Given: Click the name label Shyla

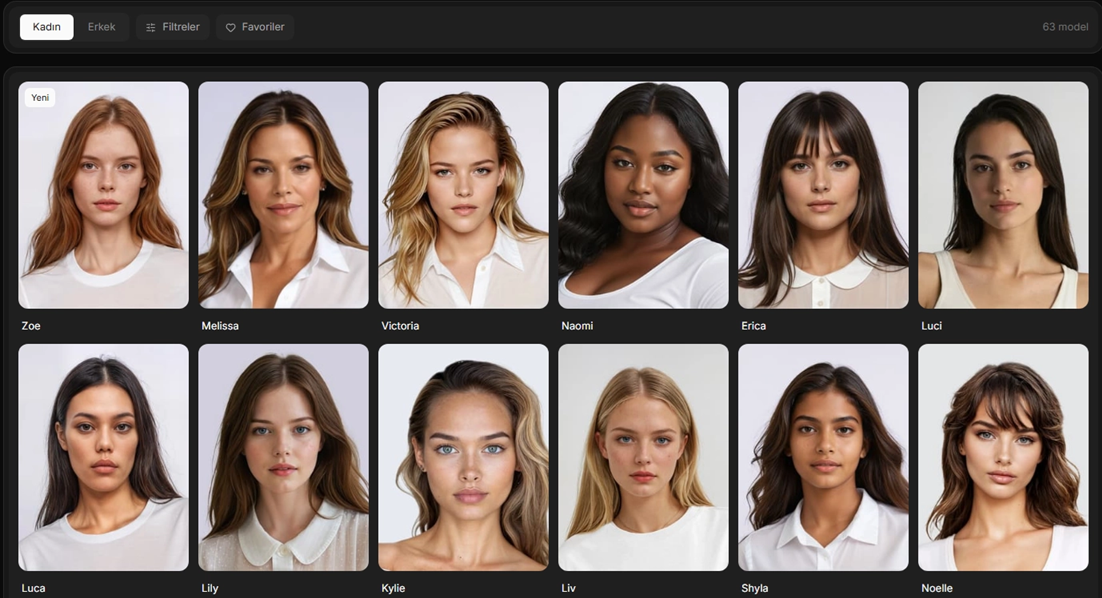Looking at the screenshot, I should (x=754, y=588).
